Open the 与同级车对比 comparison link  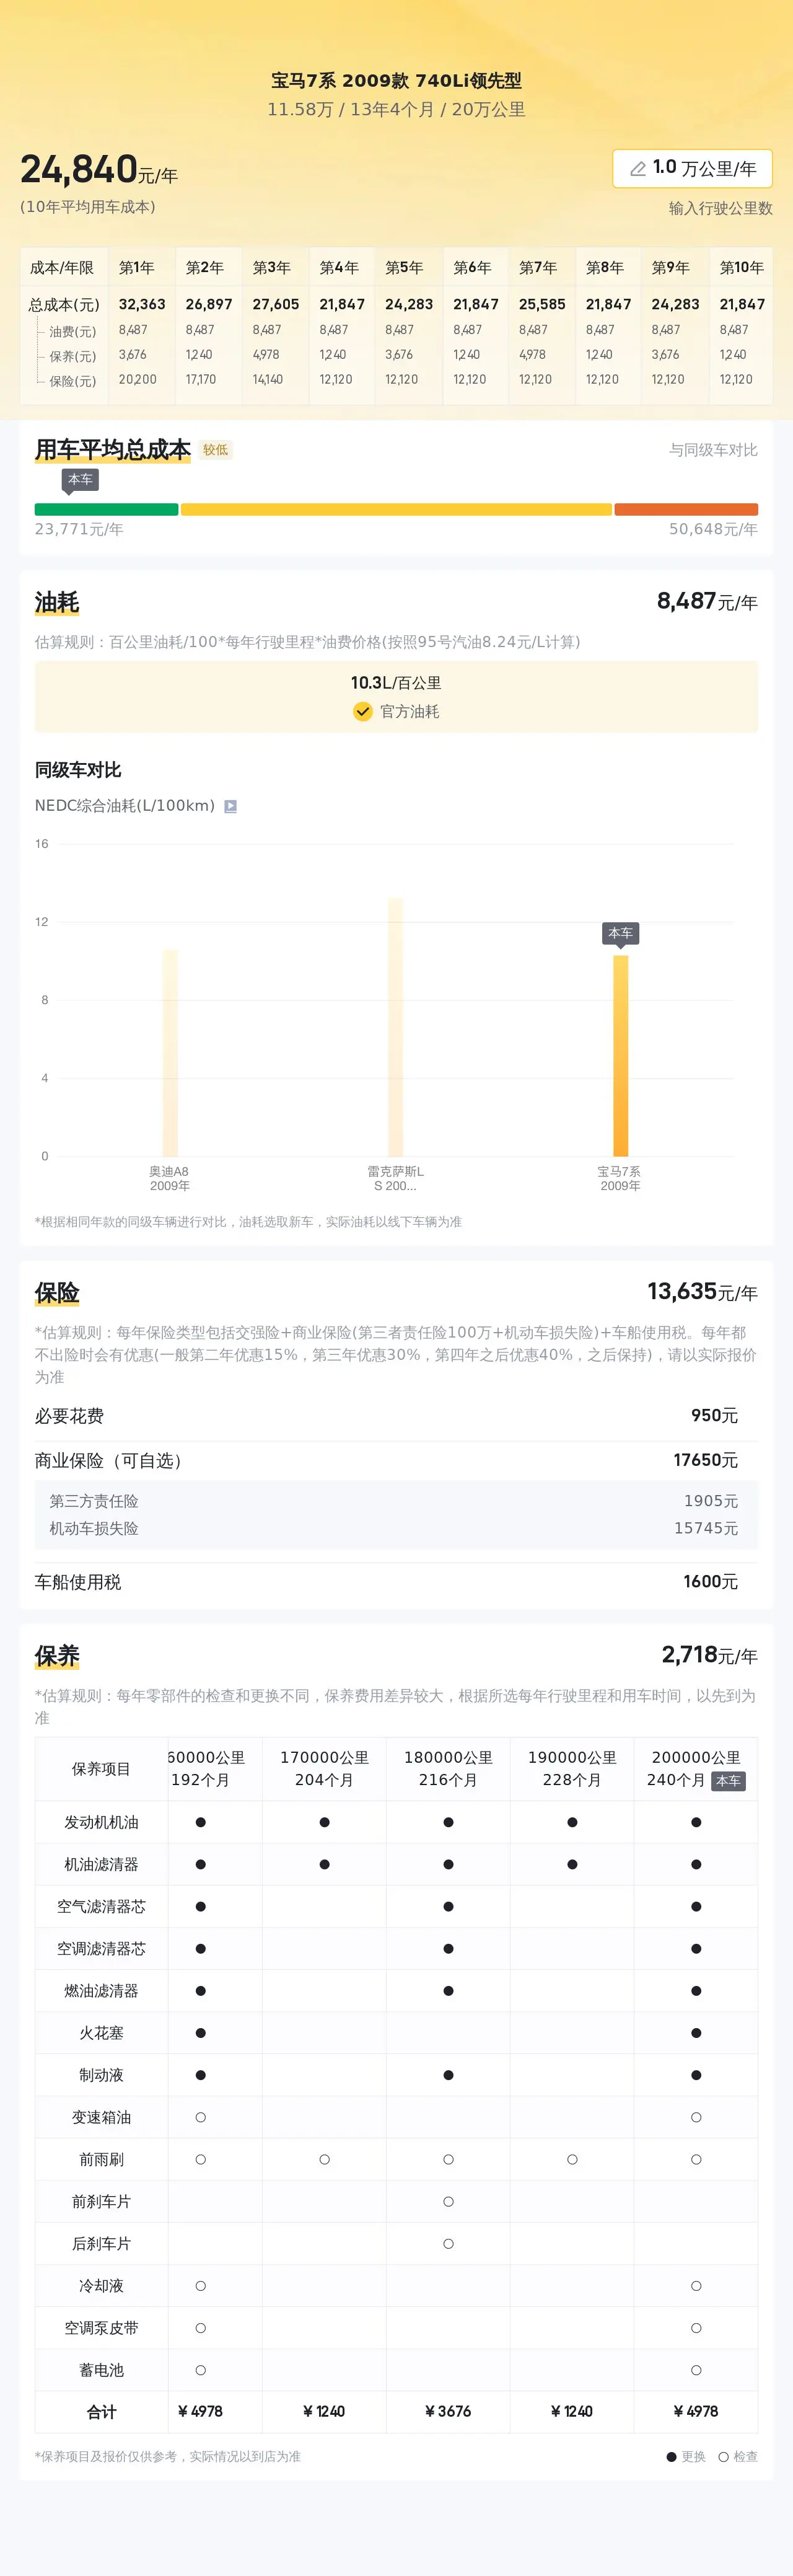pos(713,450)
